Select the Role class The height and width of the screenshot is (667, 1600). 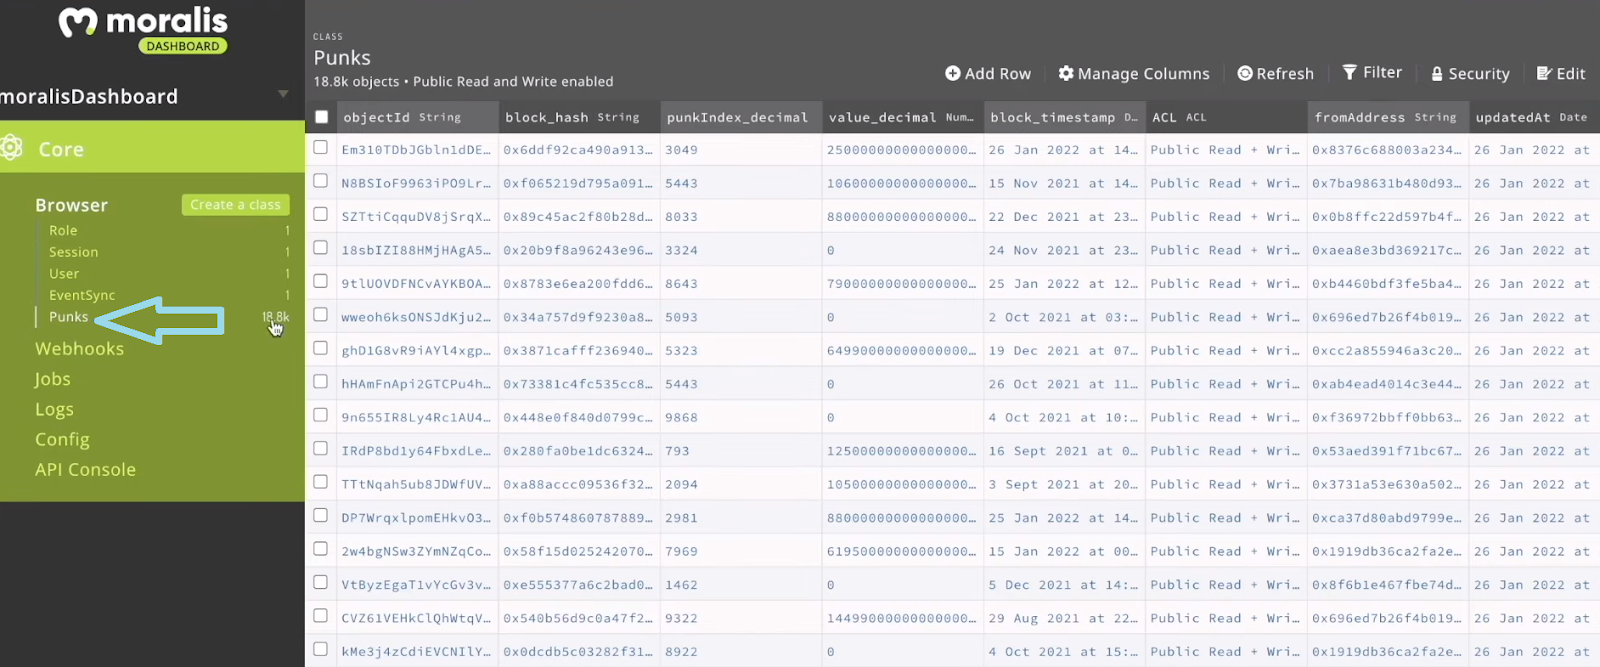63,230
